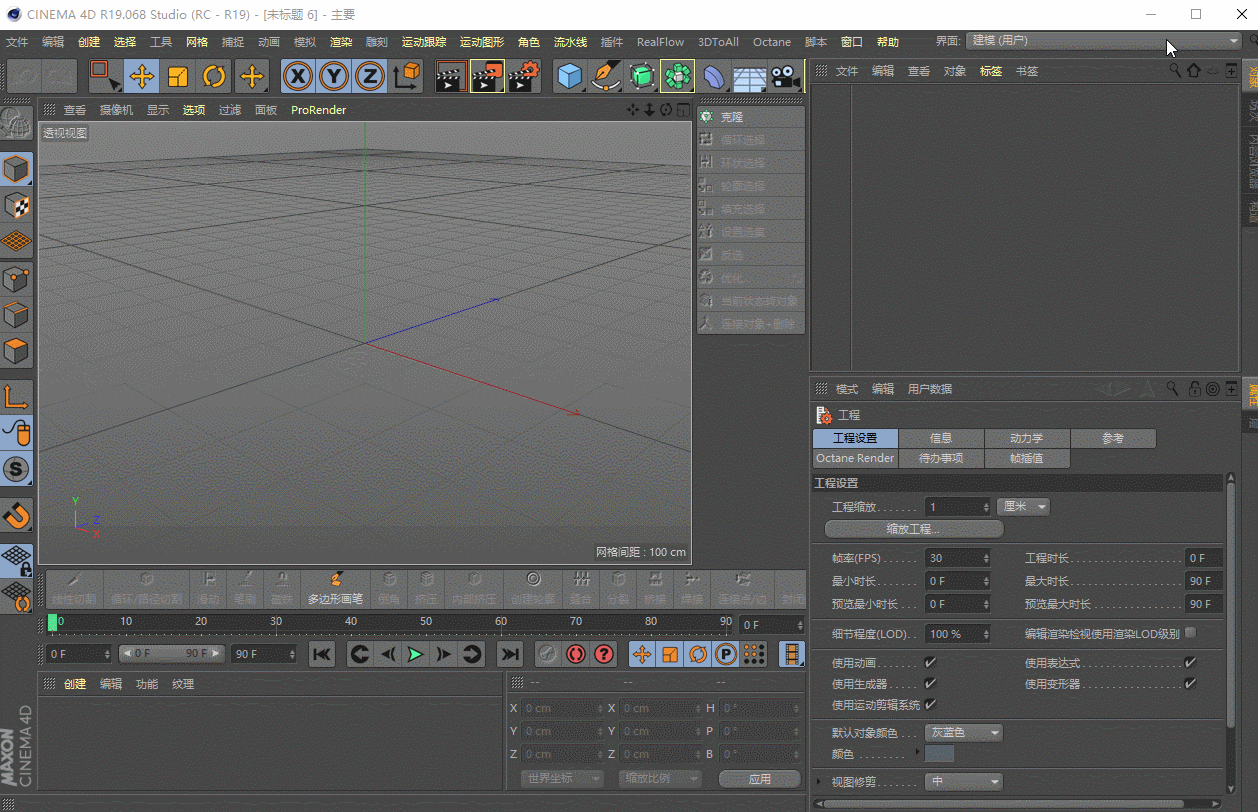This screenshot has width=1258, height=812.
Task: Select the Move tool in top toolbar
Action: coord(142,76)
